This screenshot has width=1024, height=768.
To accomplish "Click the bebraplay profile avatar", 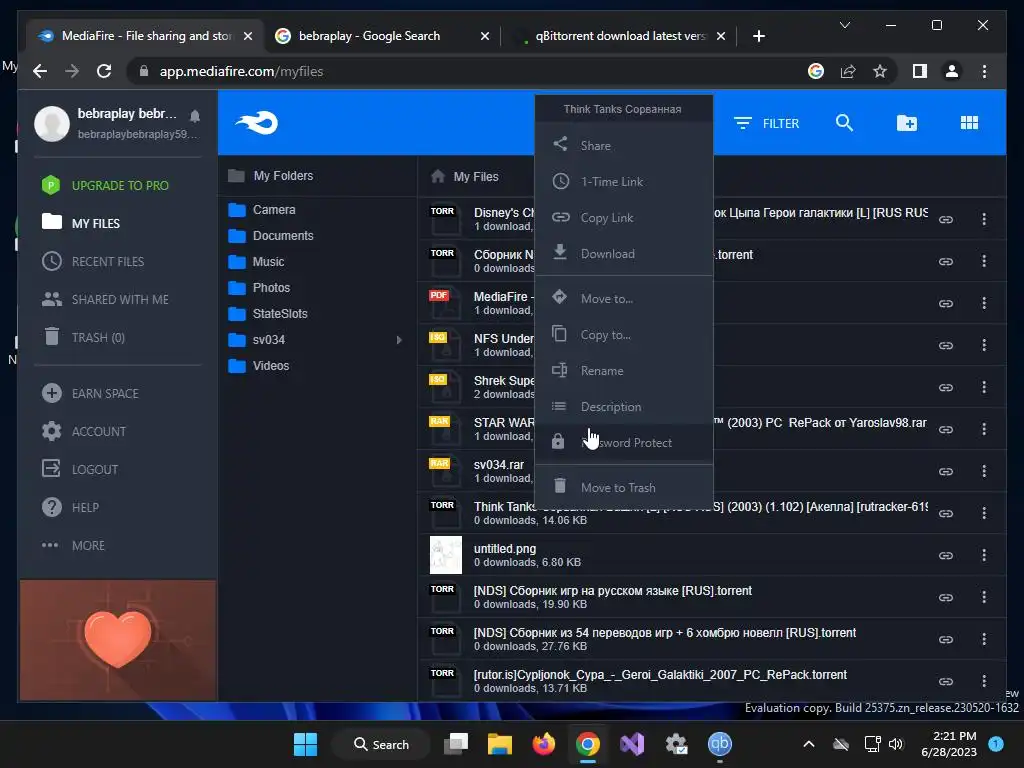I will [52, 123].
